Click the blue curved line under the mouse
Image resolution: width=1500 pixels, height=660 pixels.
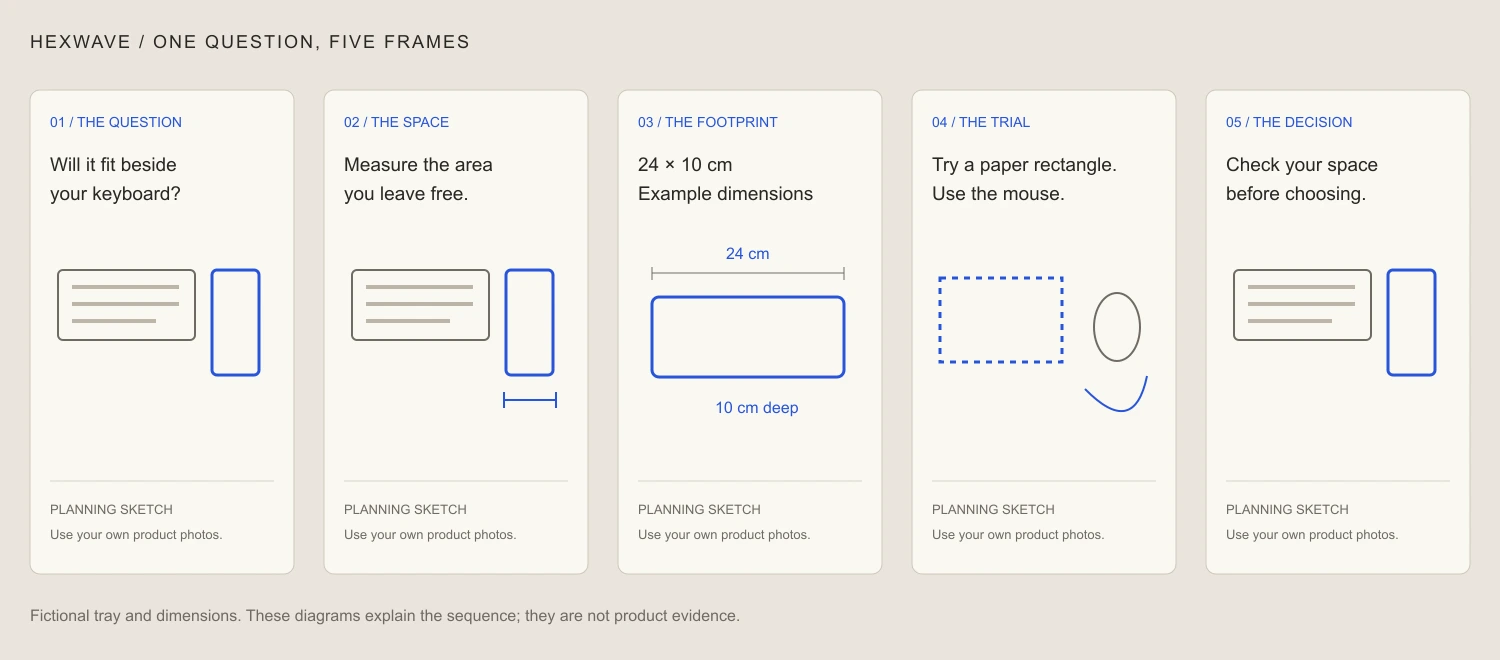(x=1116, y=395)
